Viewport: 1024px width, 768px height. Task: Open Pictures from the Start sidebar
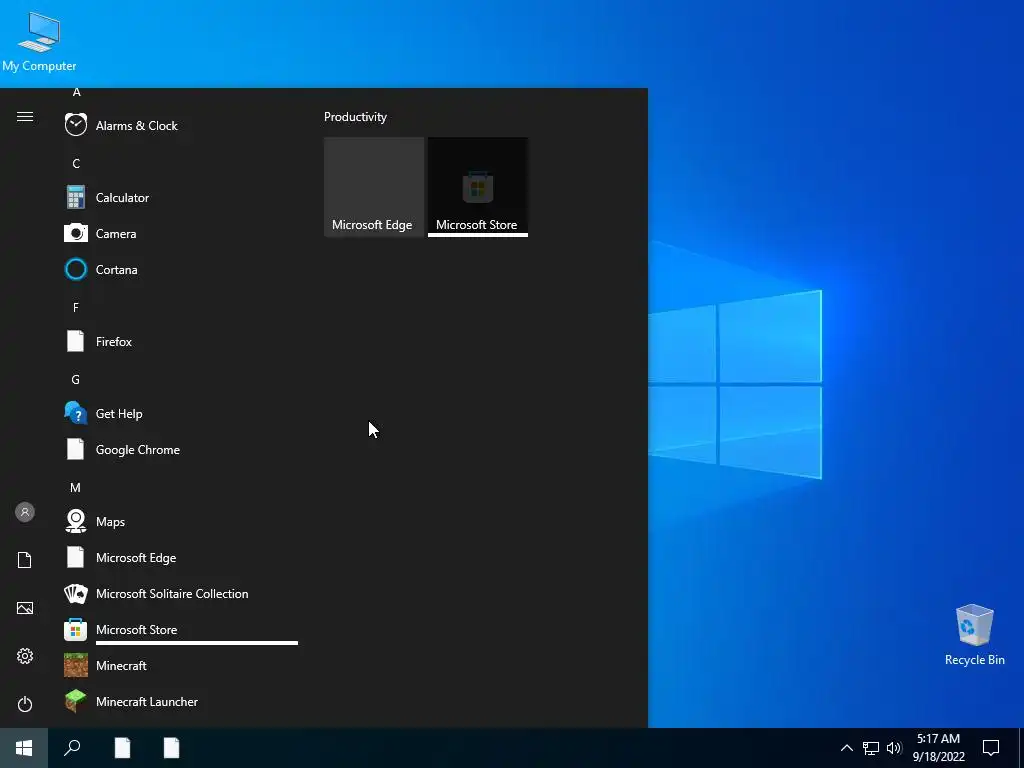(25, 608)
